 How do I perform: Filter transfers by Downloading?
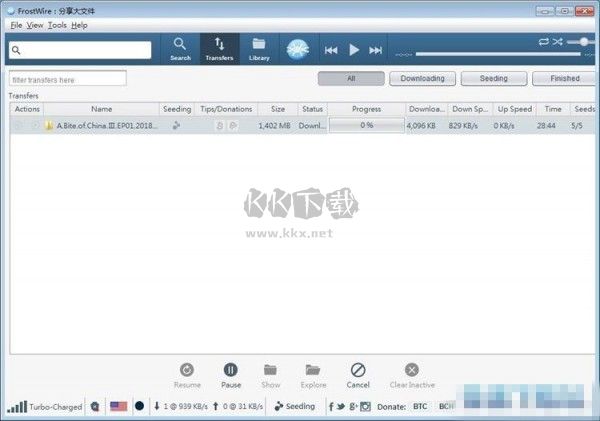pyautogui.click(x=422, y=78)
